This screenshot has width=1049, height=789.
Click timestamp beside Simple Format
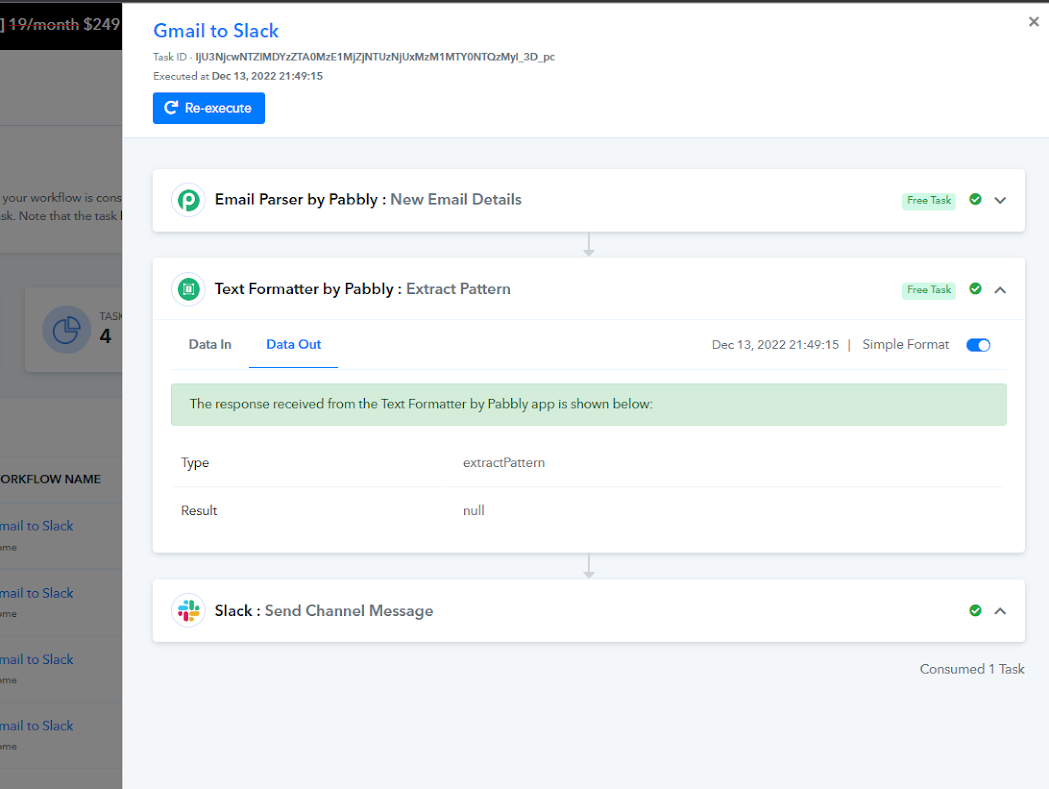coord(775,345)
